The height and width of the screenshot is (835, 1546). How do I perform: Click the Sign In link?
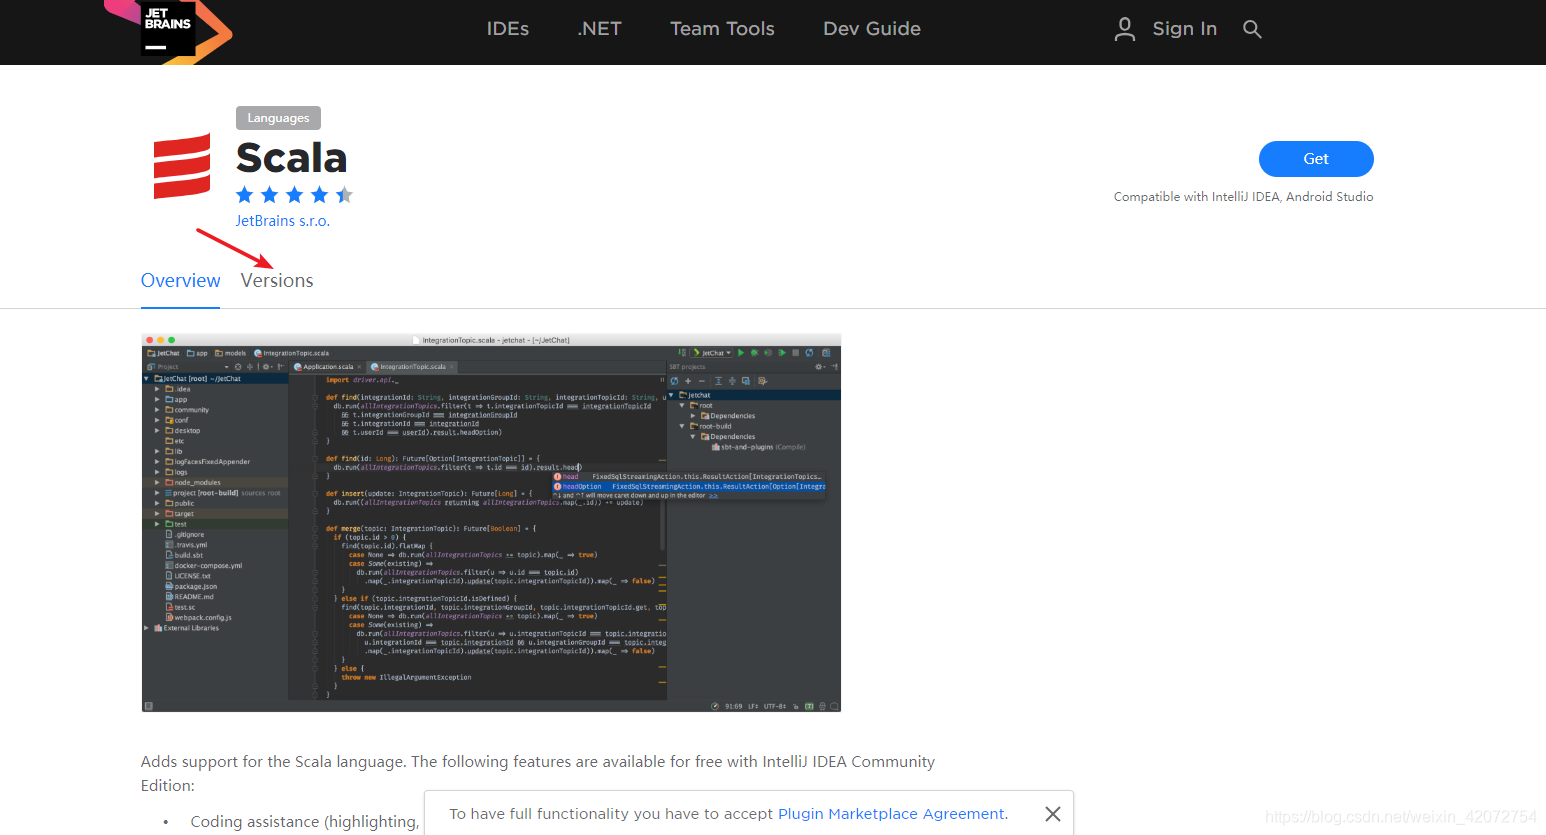(1185, 29)
